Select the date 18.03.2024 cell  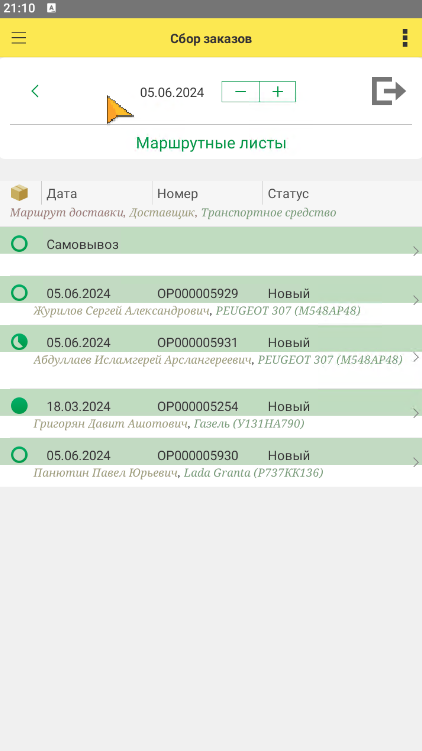[78, 407]
